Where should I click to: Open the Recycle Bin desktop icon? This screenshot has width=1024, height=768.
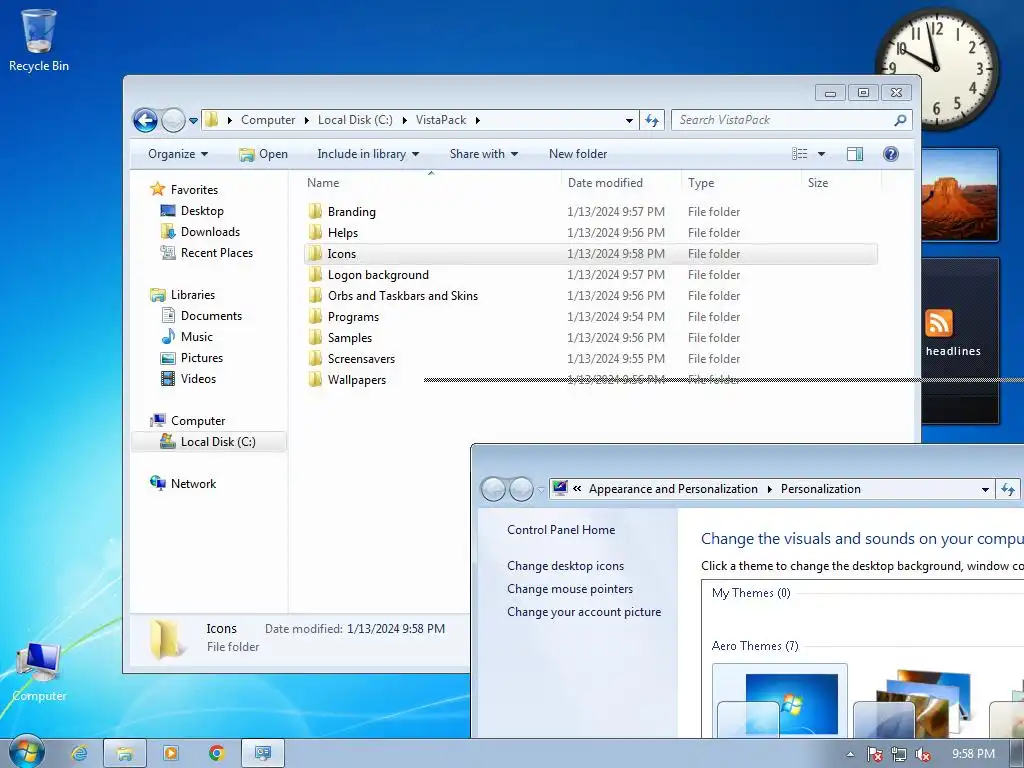click(x=39, y=40)
